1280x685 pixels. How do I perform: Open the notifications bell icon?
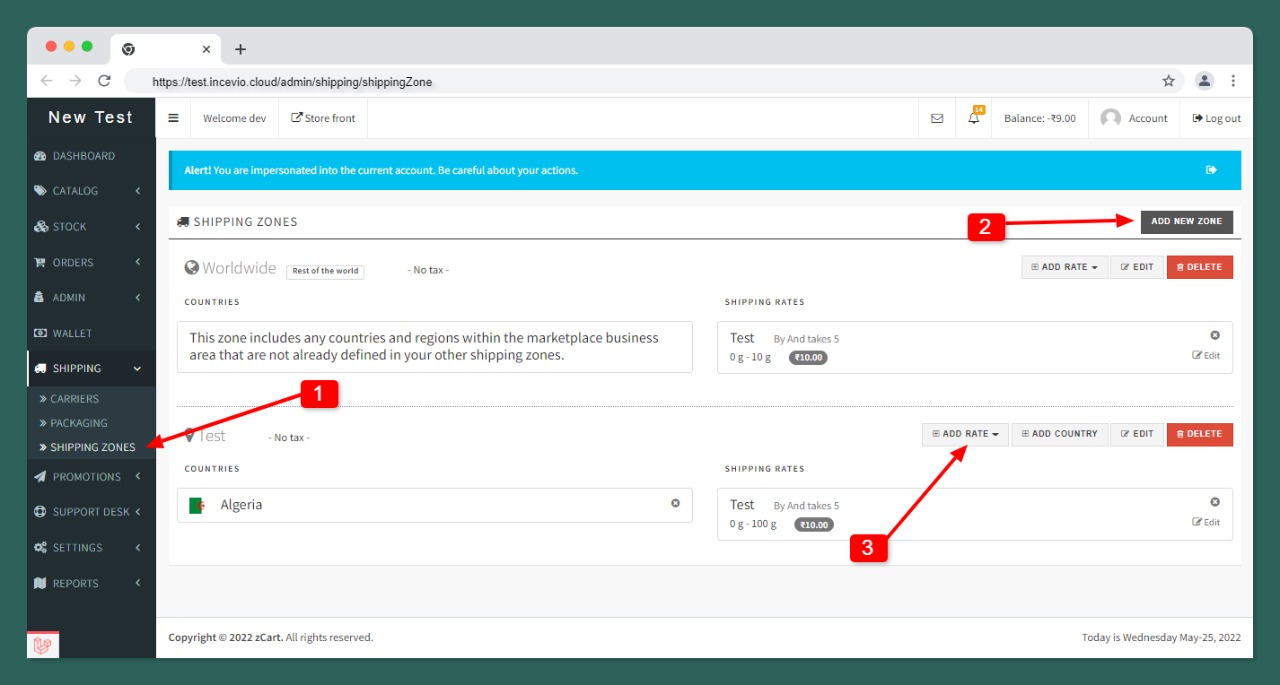[x=974, y=118]
